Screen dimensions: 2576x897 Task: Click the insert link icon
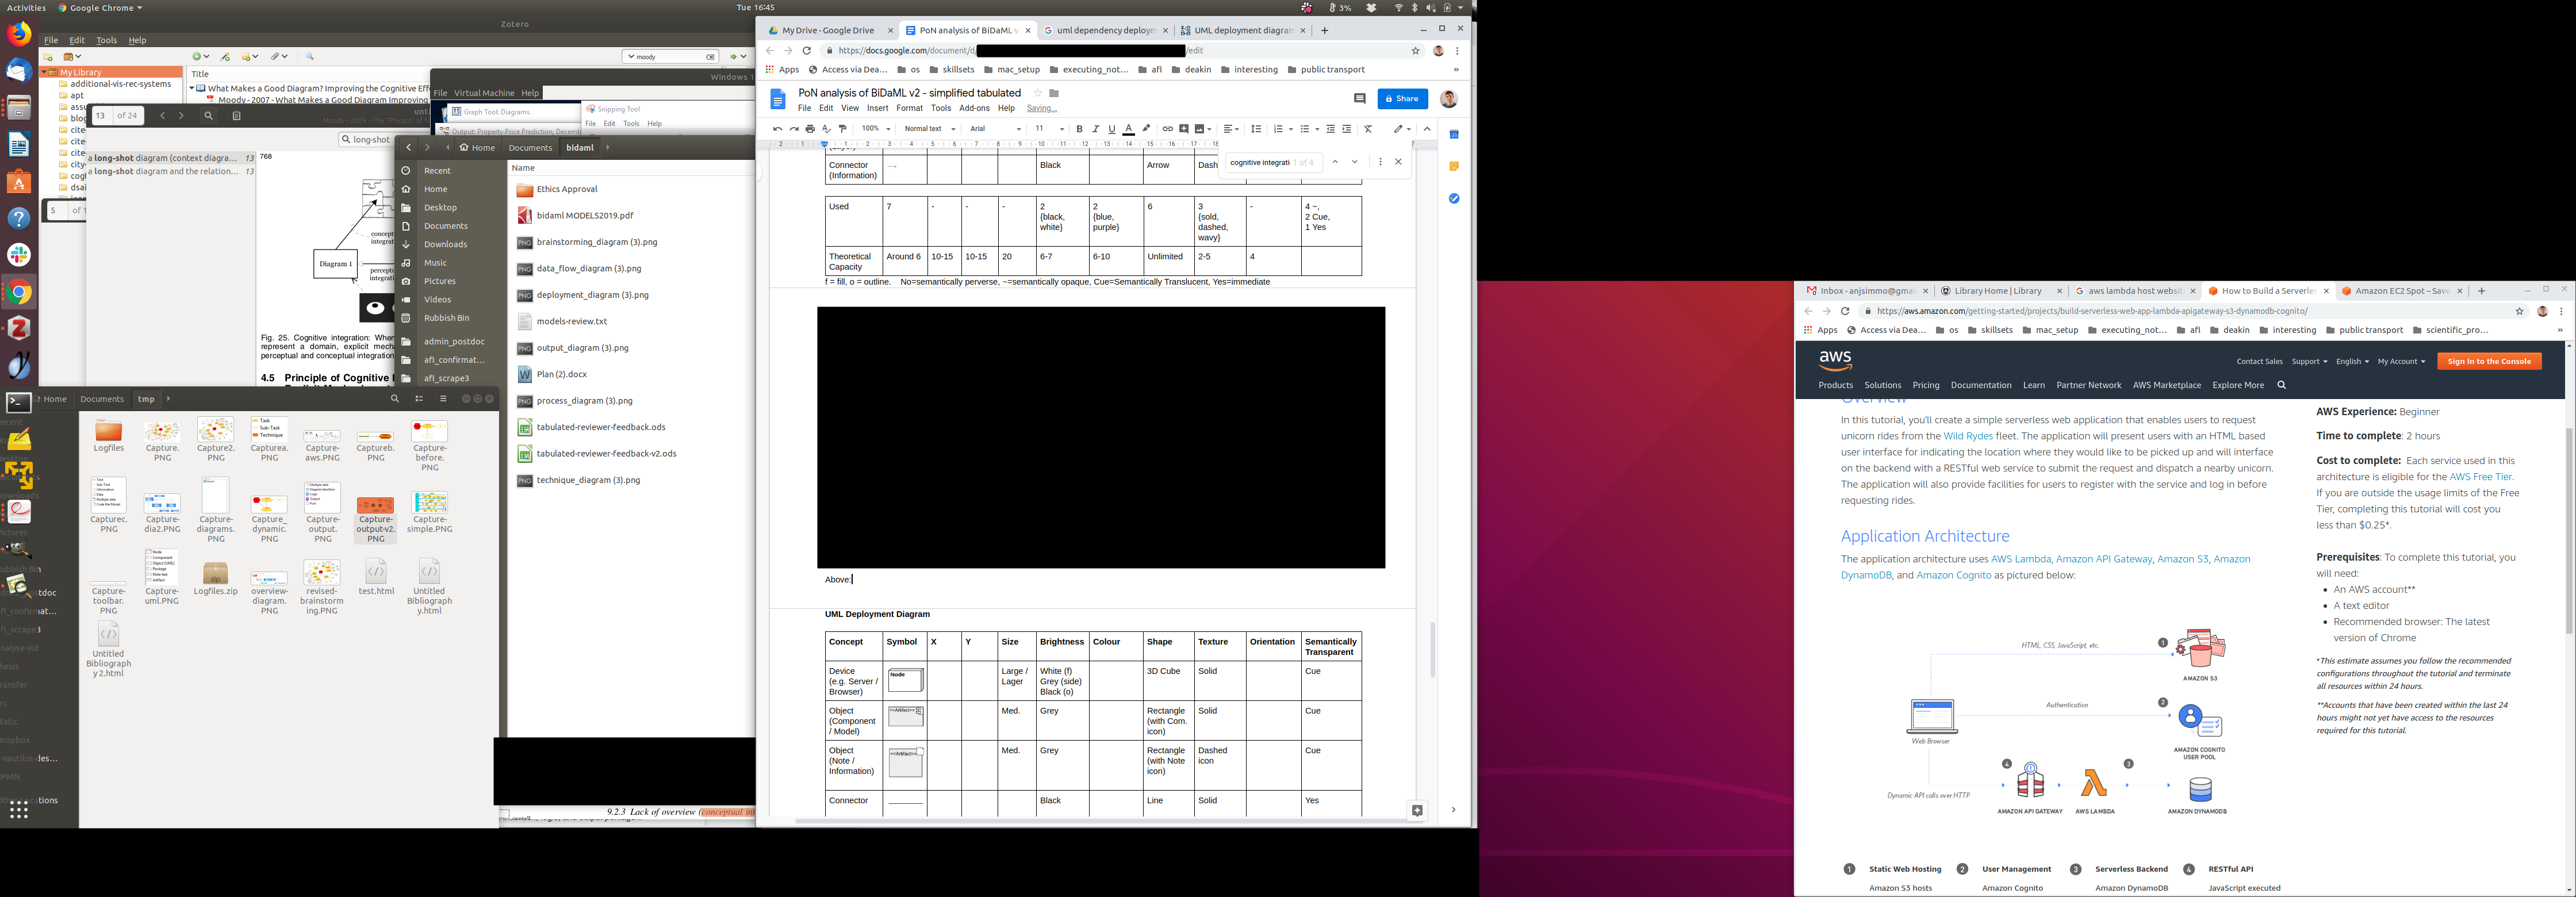(1167, 129)
